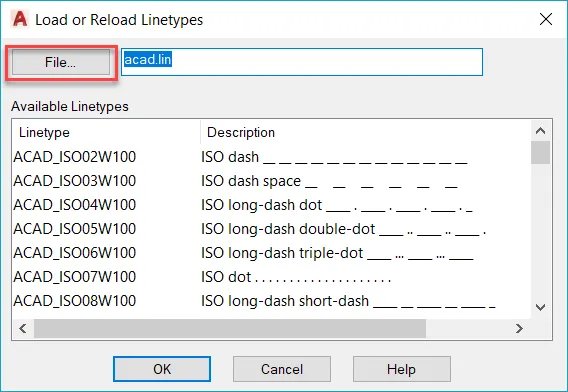Viewport: 568px width, 392px height.
Task: Click the vertical scrollbar thumb
Action: 540,153
